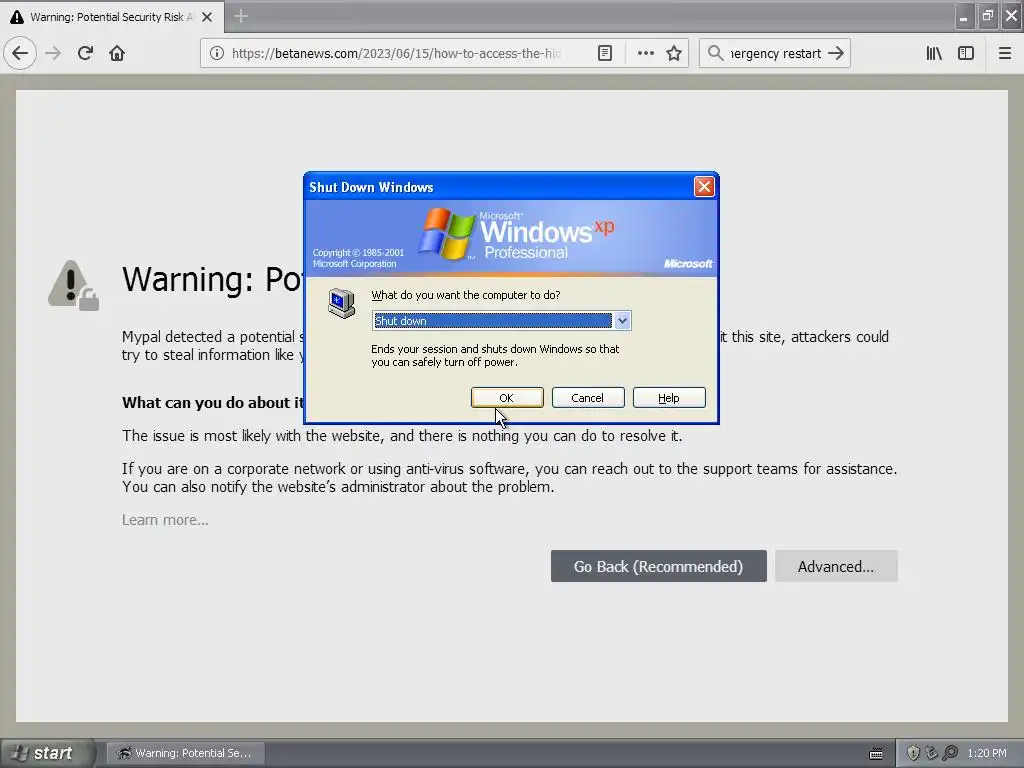This screenshot has height=768, width=1024.
Task: Close the Shut Down Windows dialog
Action: coord(704,187)
